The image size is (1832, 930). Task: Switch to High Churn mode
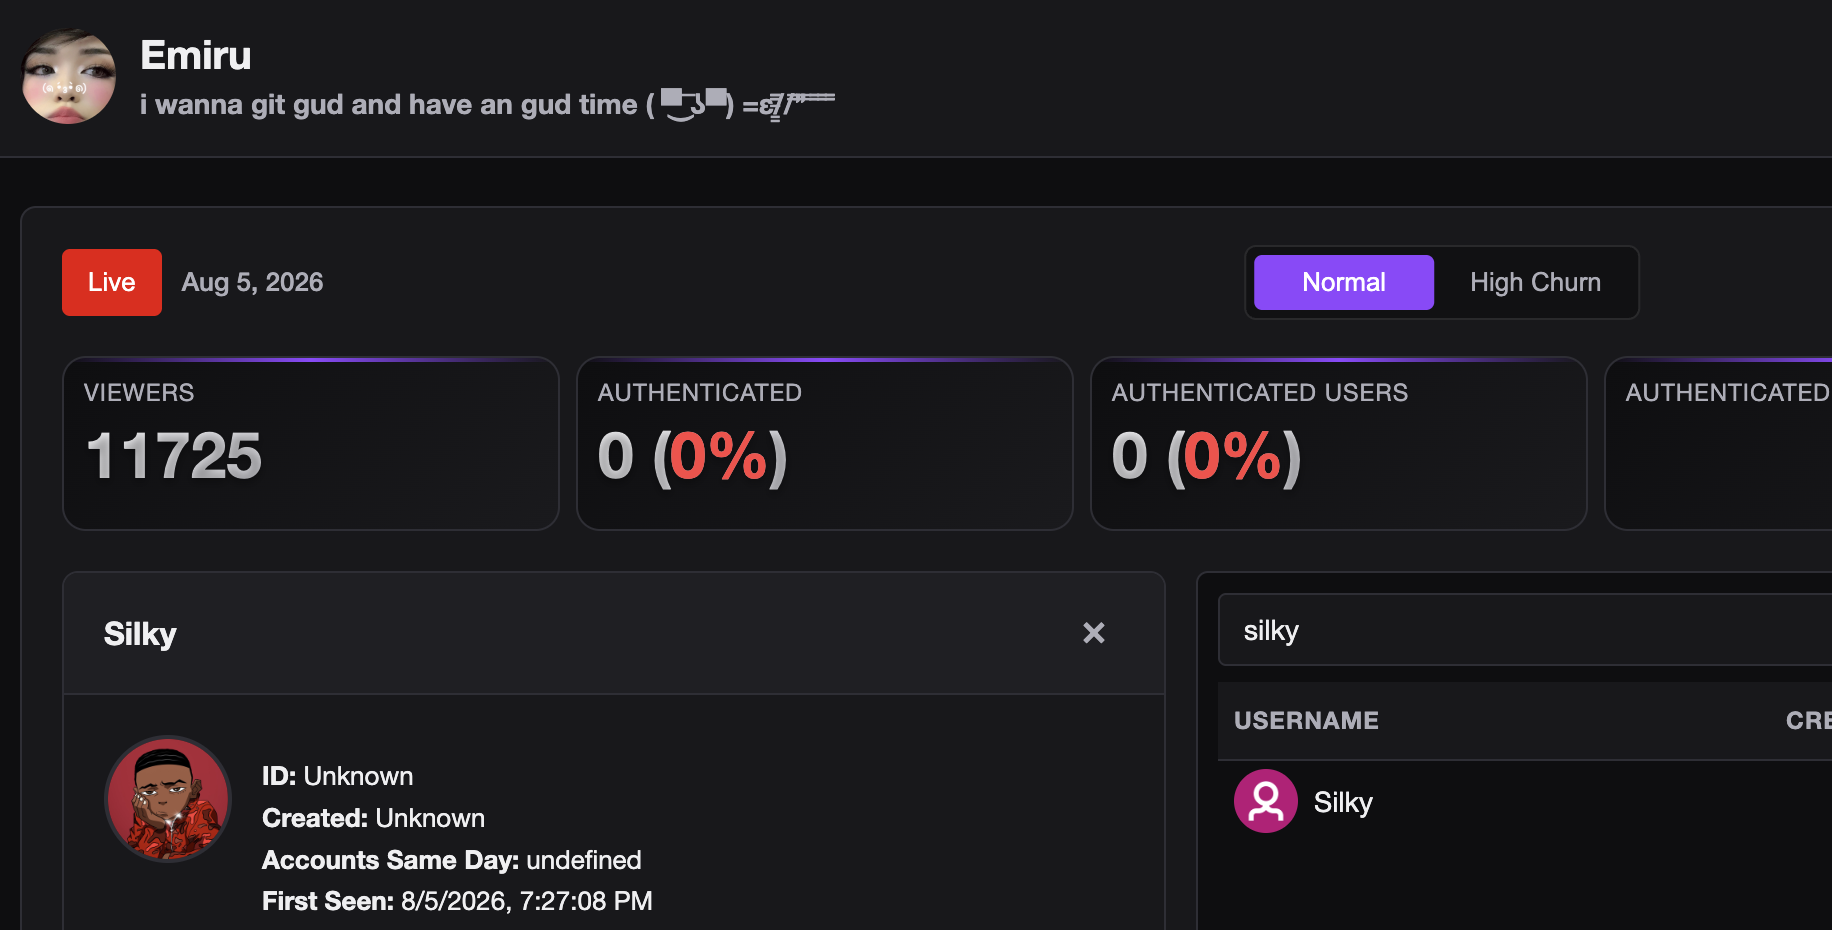[x=1535, y=282]
